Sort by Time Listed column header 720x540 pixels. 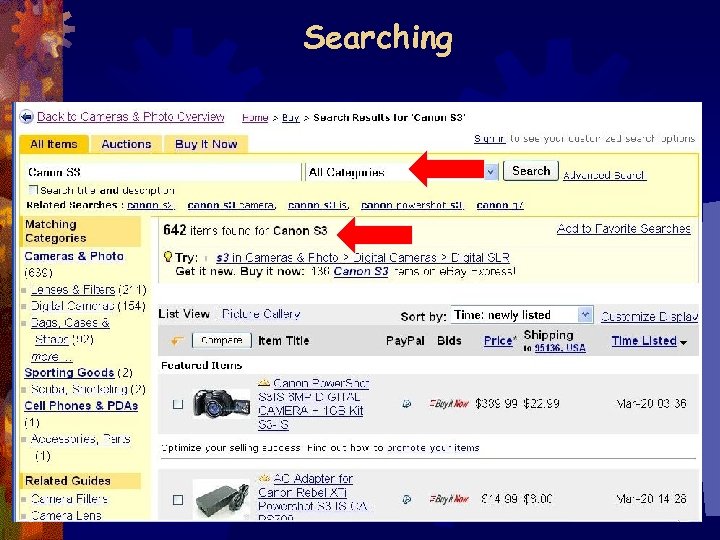coord(644,341)
